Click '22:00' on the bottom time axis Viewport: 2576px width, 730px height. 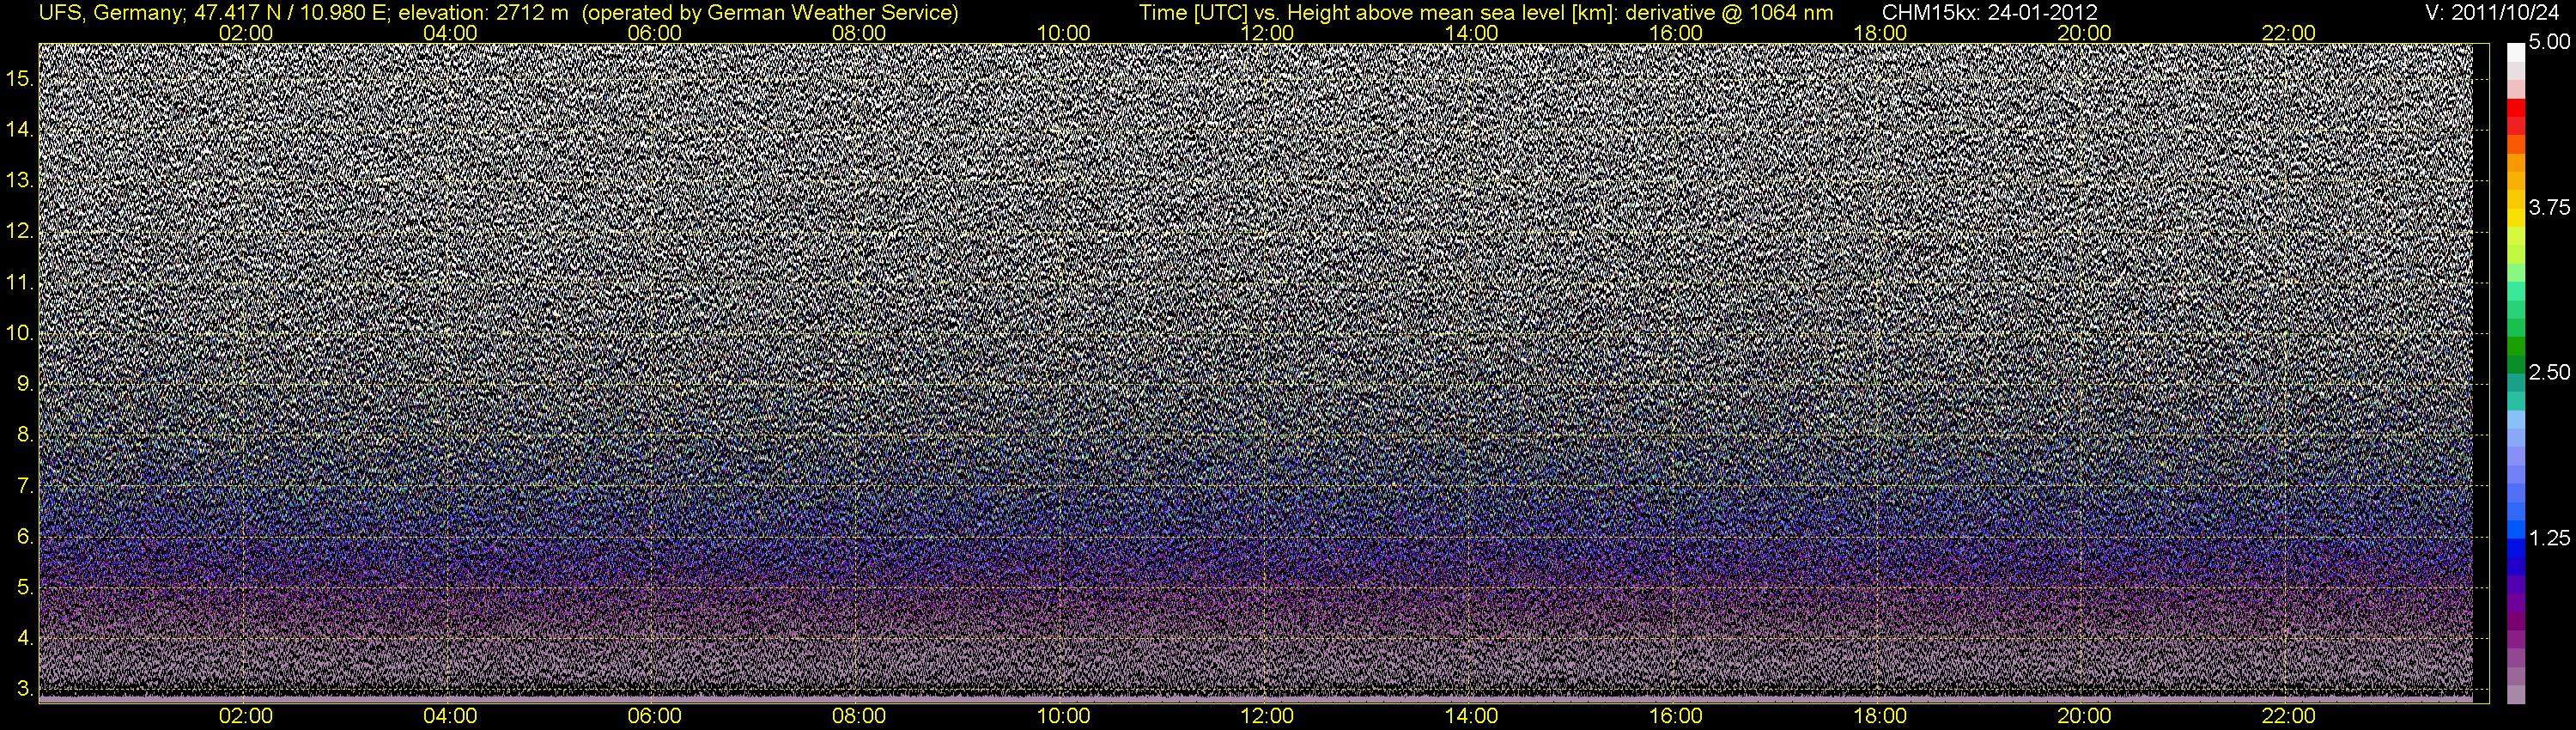click(x=2288, y=716)
